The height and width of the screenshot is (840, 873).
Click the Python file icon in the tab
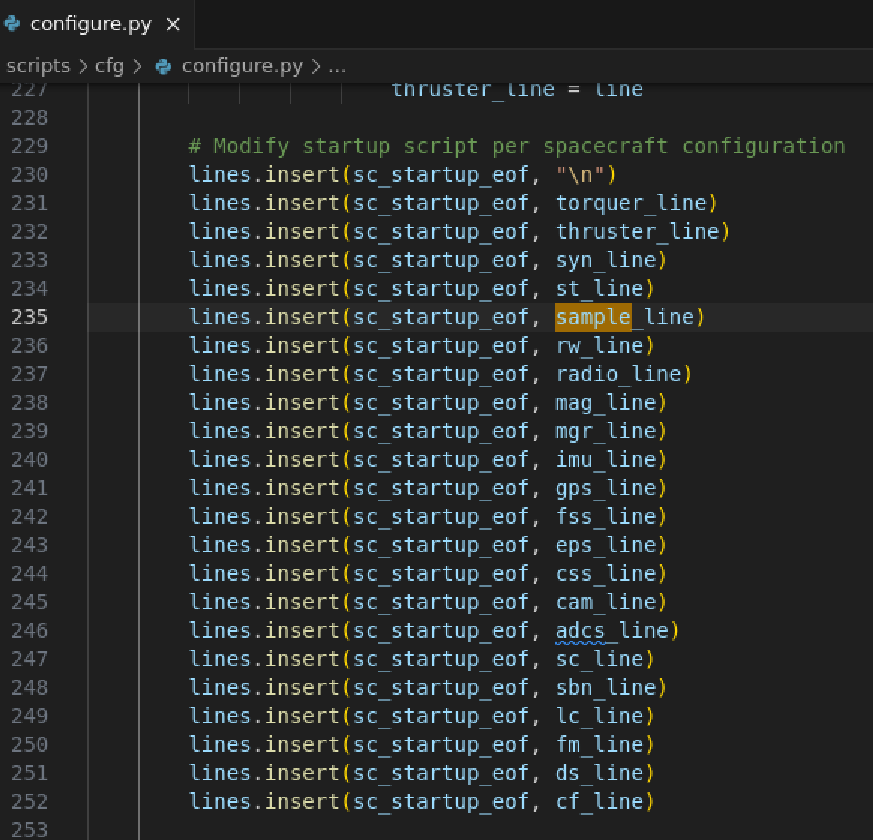click(x=12, y=24)
